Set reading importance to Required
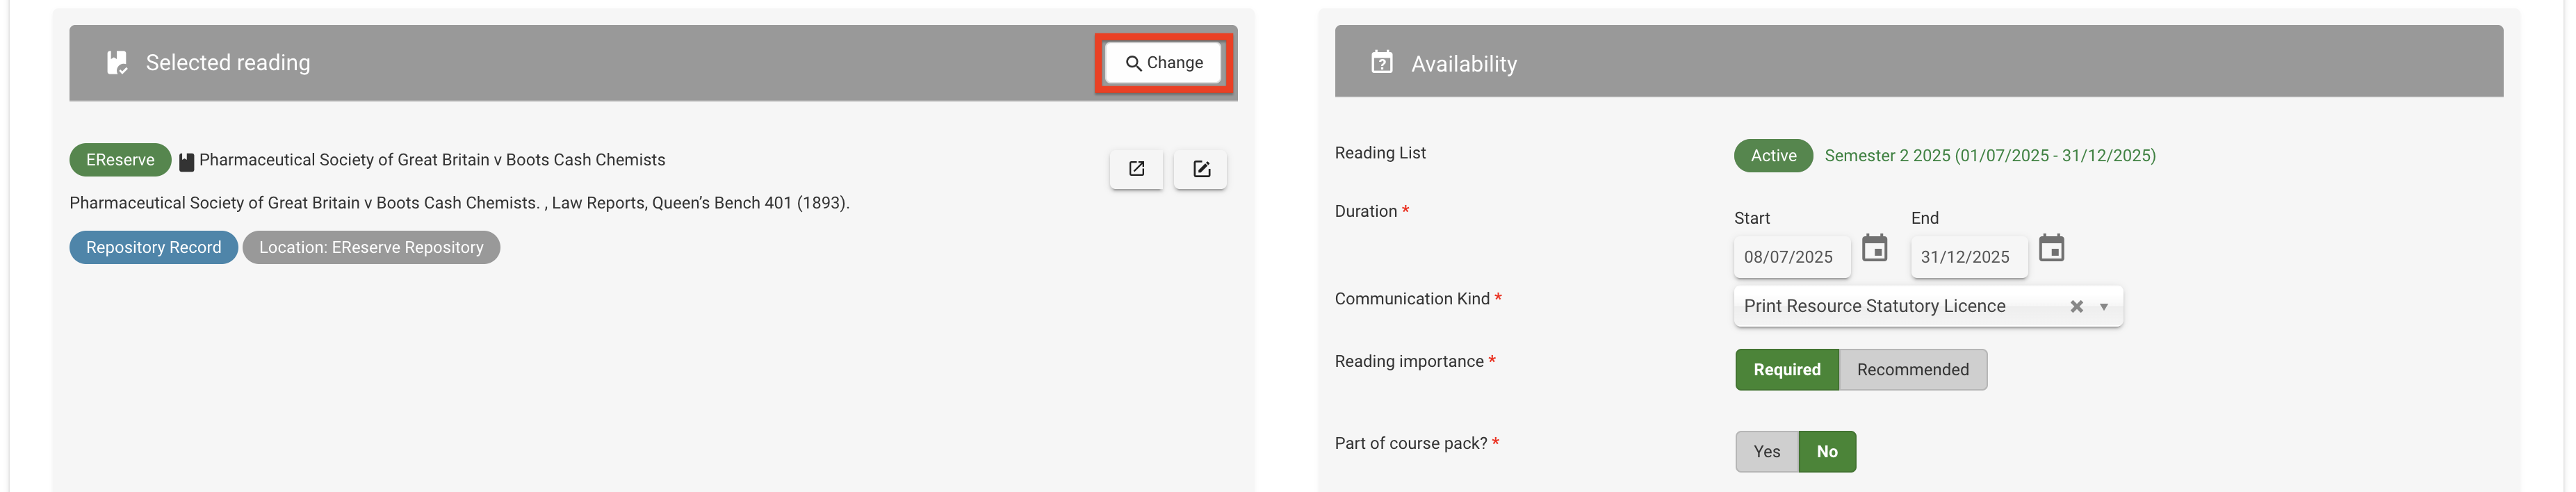 [x=1786, y=370]
